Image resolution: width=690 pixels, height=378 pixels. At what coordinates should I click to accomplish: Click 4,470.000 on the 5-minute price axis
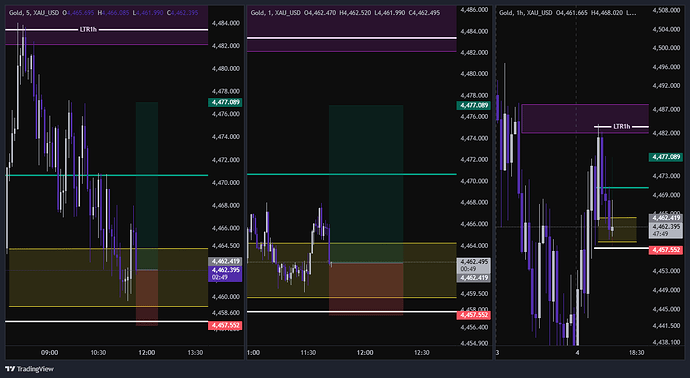[226, 182]
